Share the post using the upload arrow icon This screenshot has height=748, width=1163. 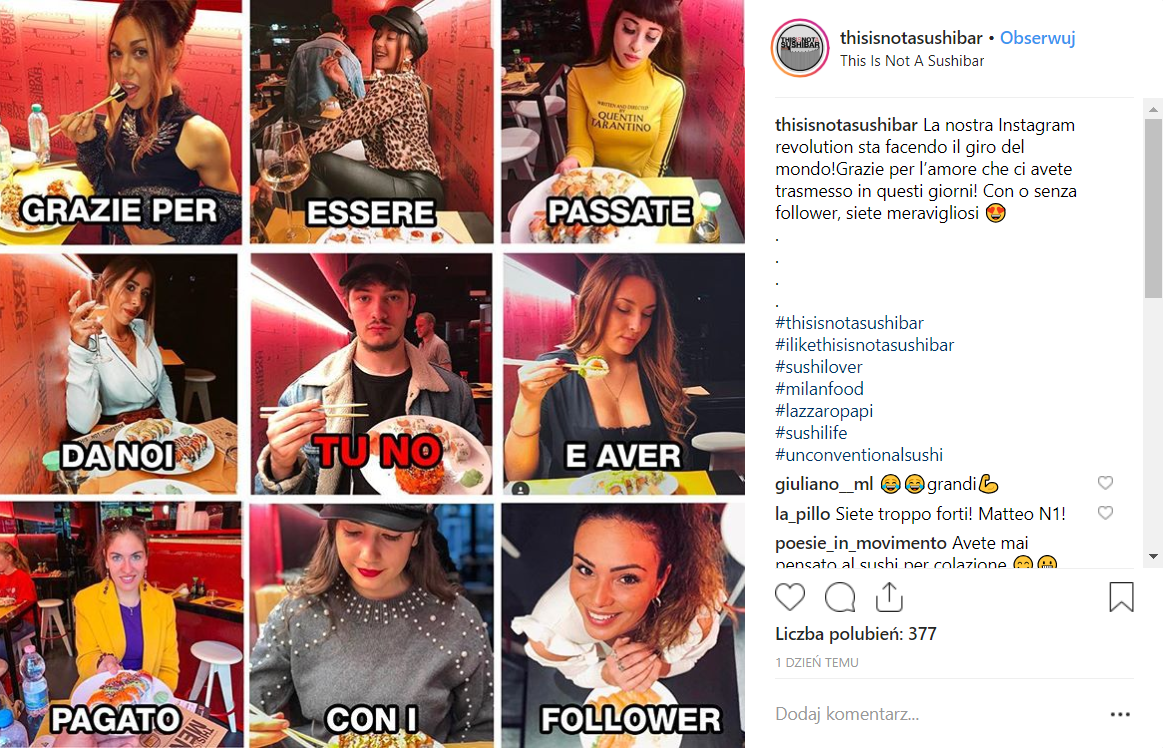[x=889, y=597]
